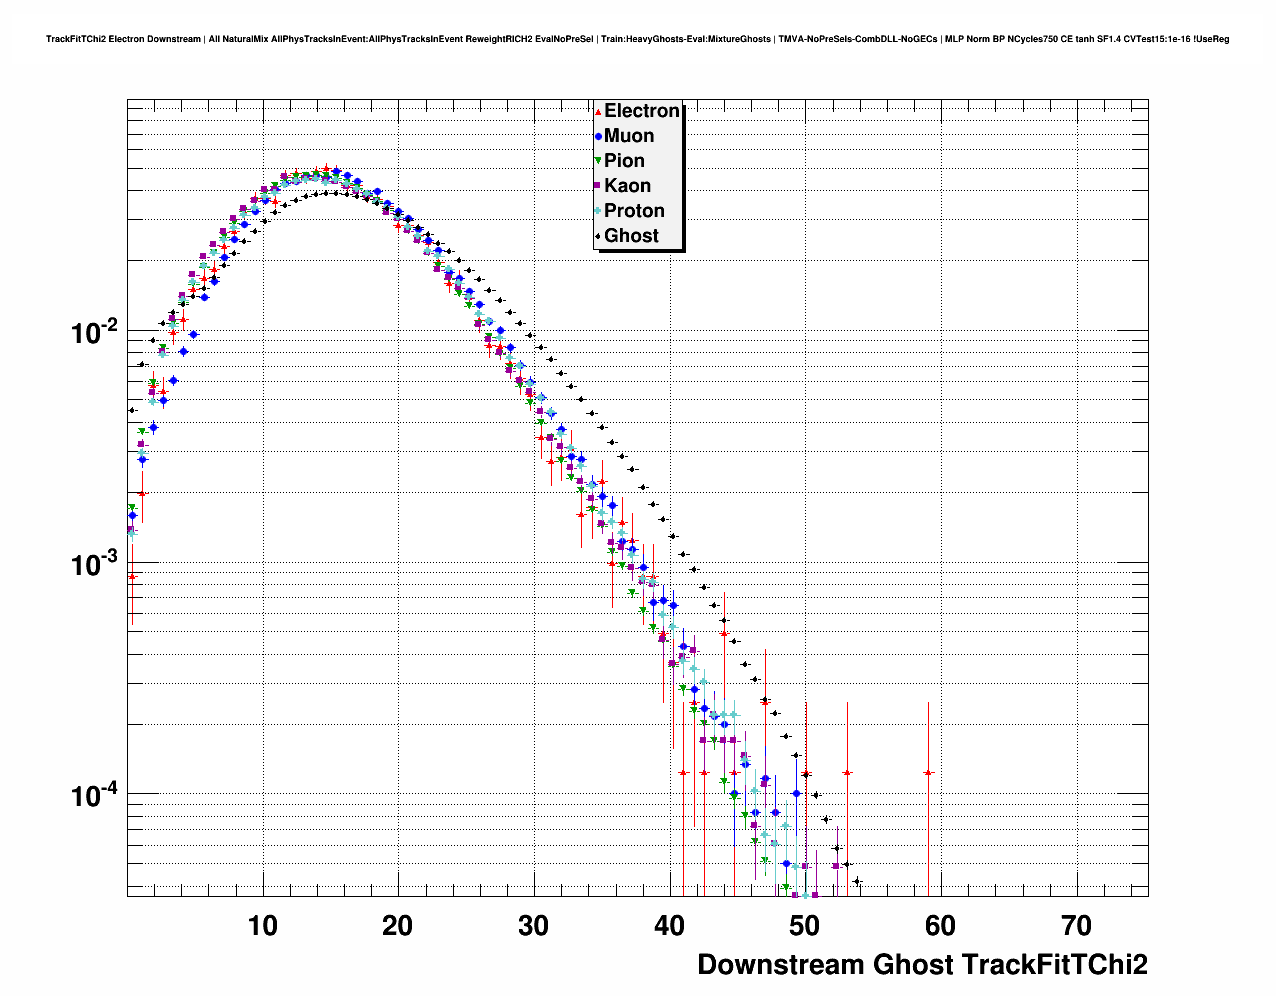Click the black Ghost dot legend marker
Image resolution: width=1276 pixels, height=996 pixels.
coord(598,236)
